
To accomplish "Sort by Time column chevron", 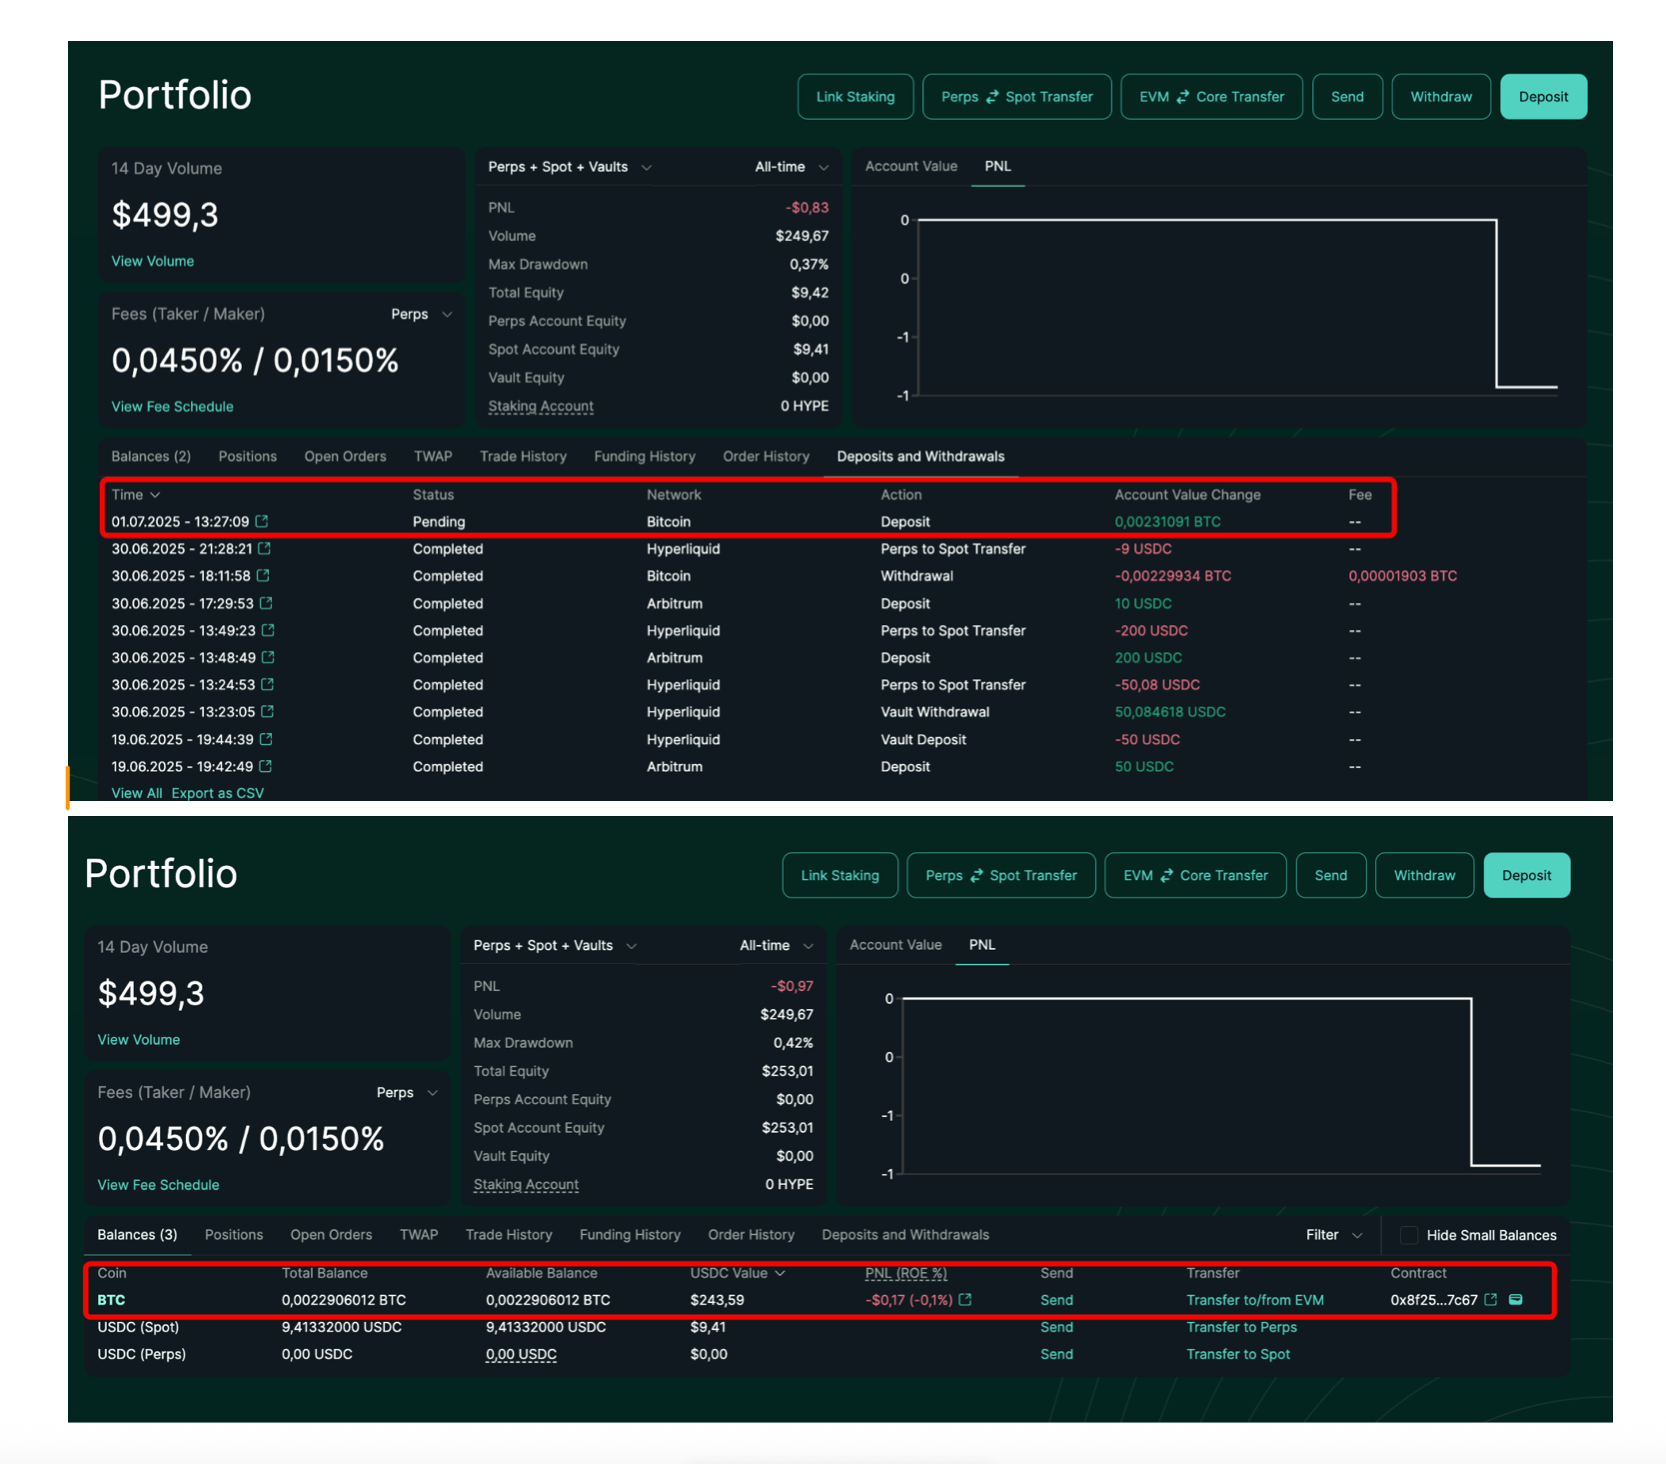I will 155,495.
